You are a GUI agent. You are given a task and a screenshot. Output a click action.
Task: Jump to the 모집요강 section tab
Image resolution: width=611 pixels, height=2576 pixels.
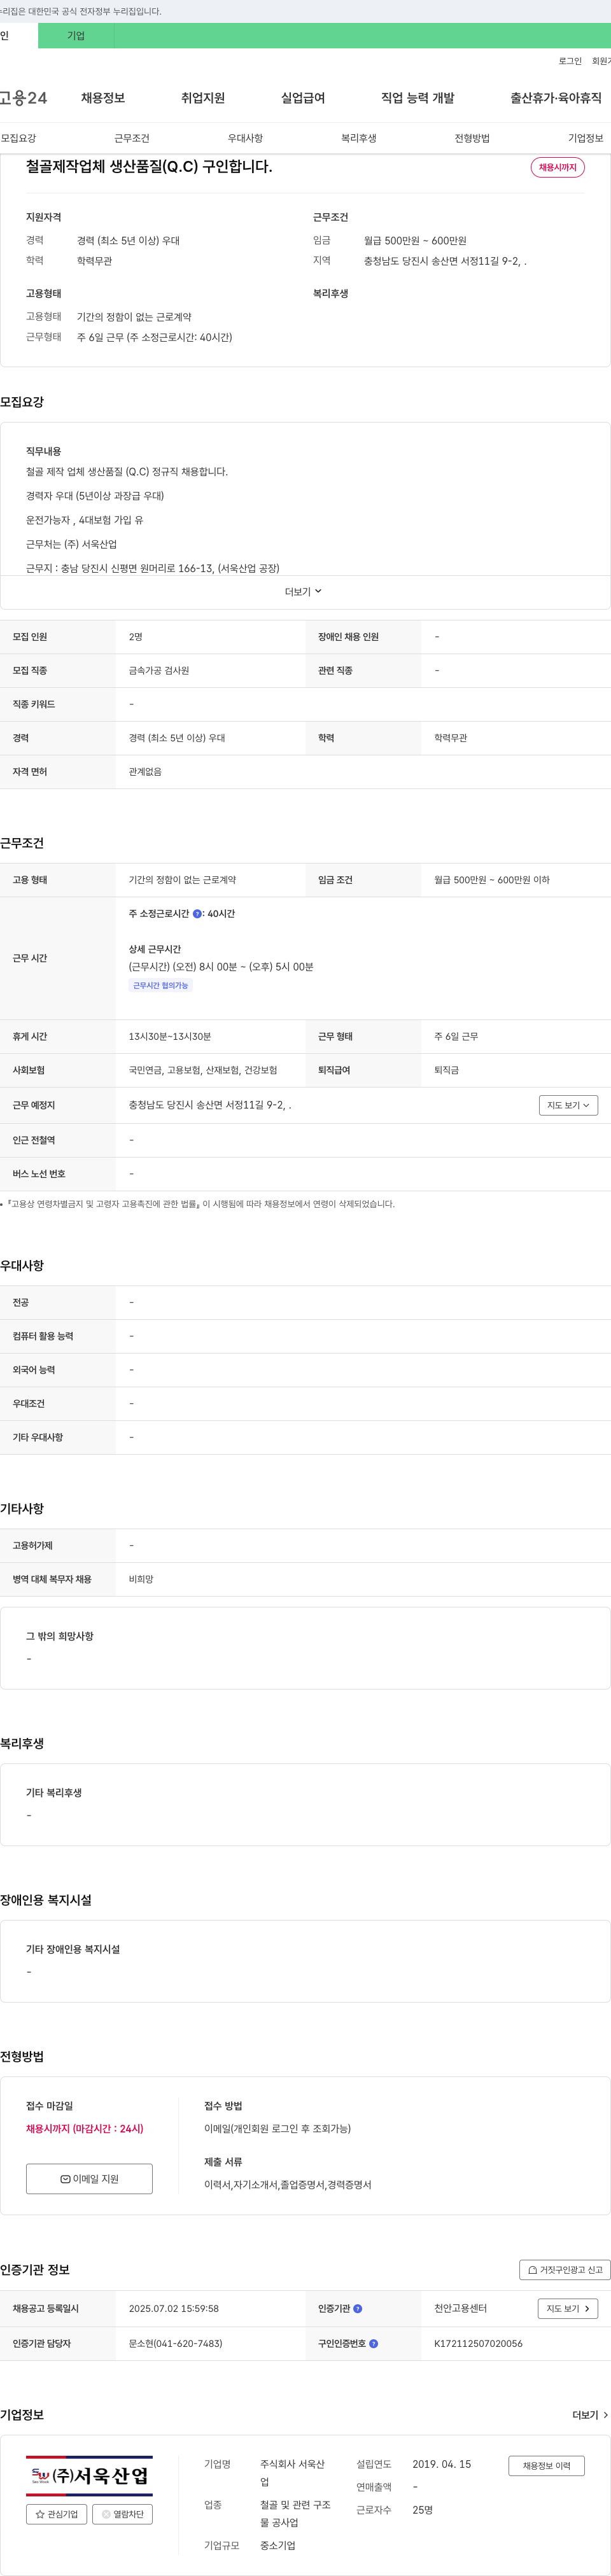tap(19, 138)
